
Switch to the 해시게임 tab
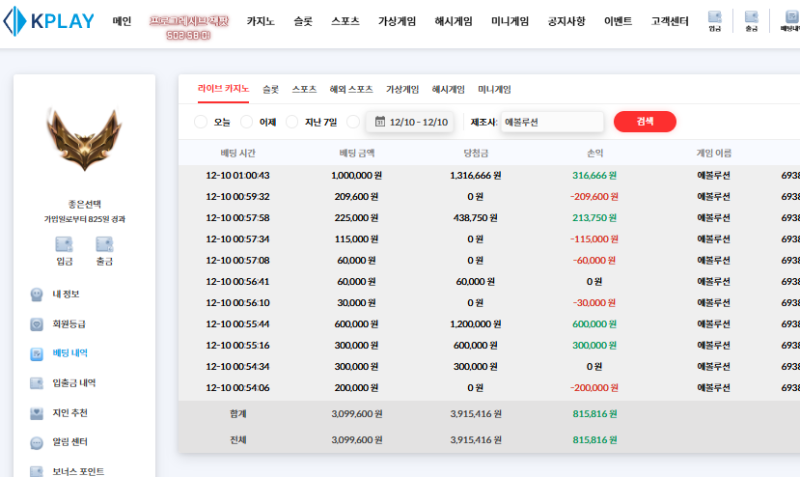point(448,89)
